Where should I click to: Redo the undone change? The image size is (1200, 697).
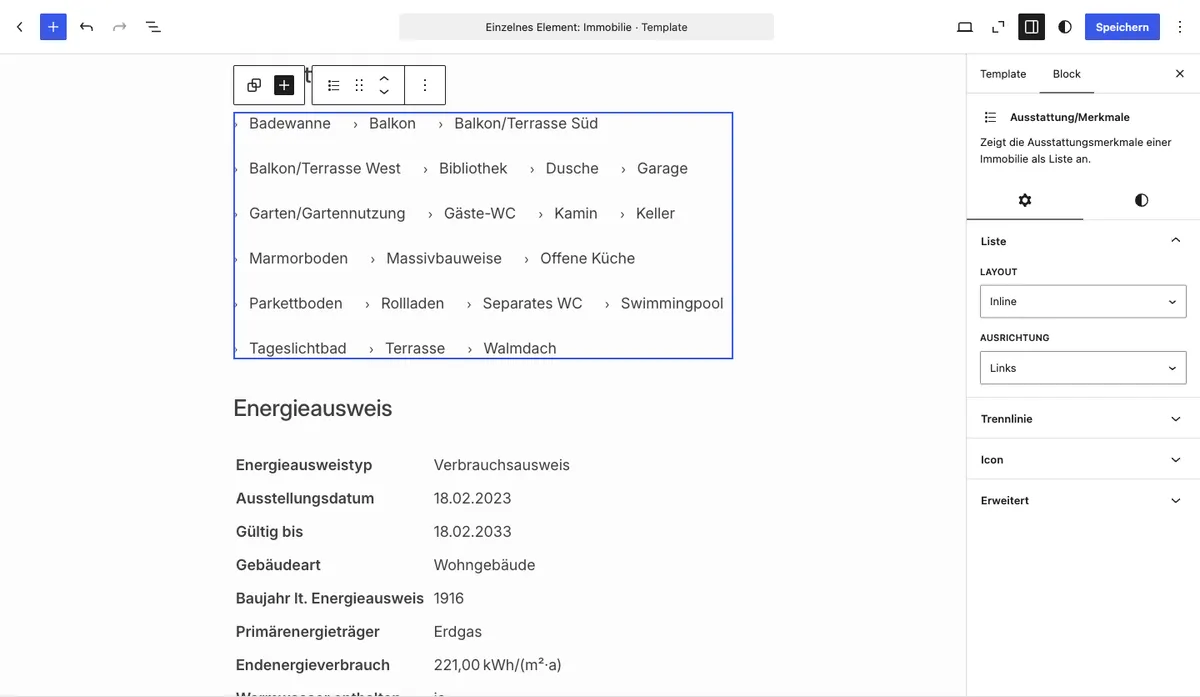119,27
